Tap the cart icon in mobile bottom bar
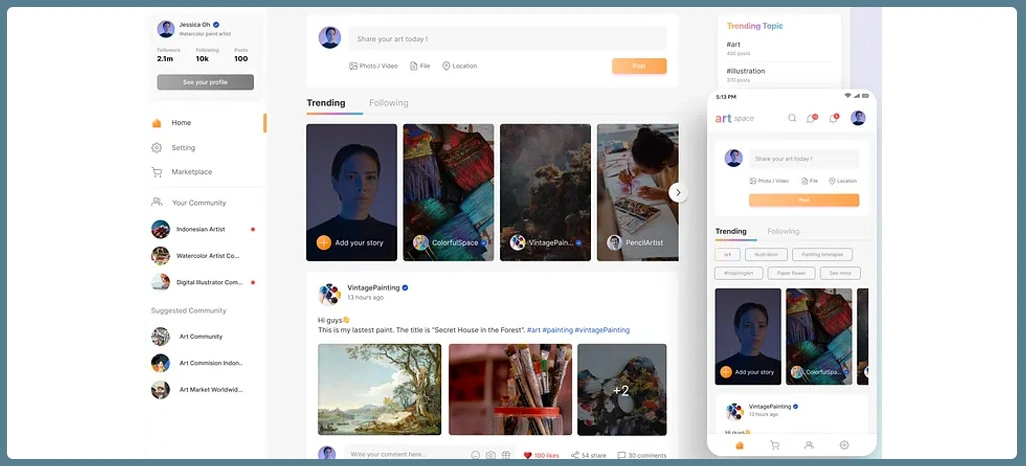The height and width of the screenshot is (466, 1026). click(x=774, y=445)
